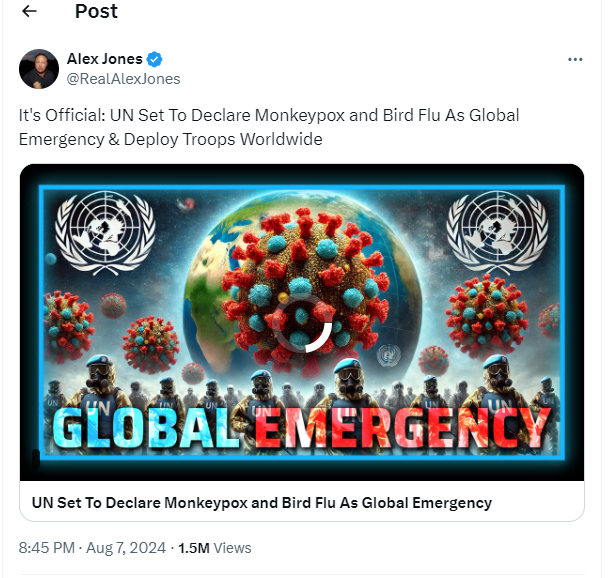
Task: Click the blue GLOBAL word in thumbnail
Action: [146, 427]
